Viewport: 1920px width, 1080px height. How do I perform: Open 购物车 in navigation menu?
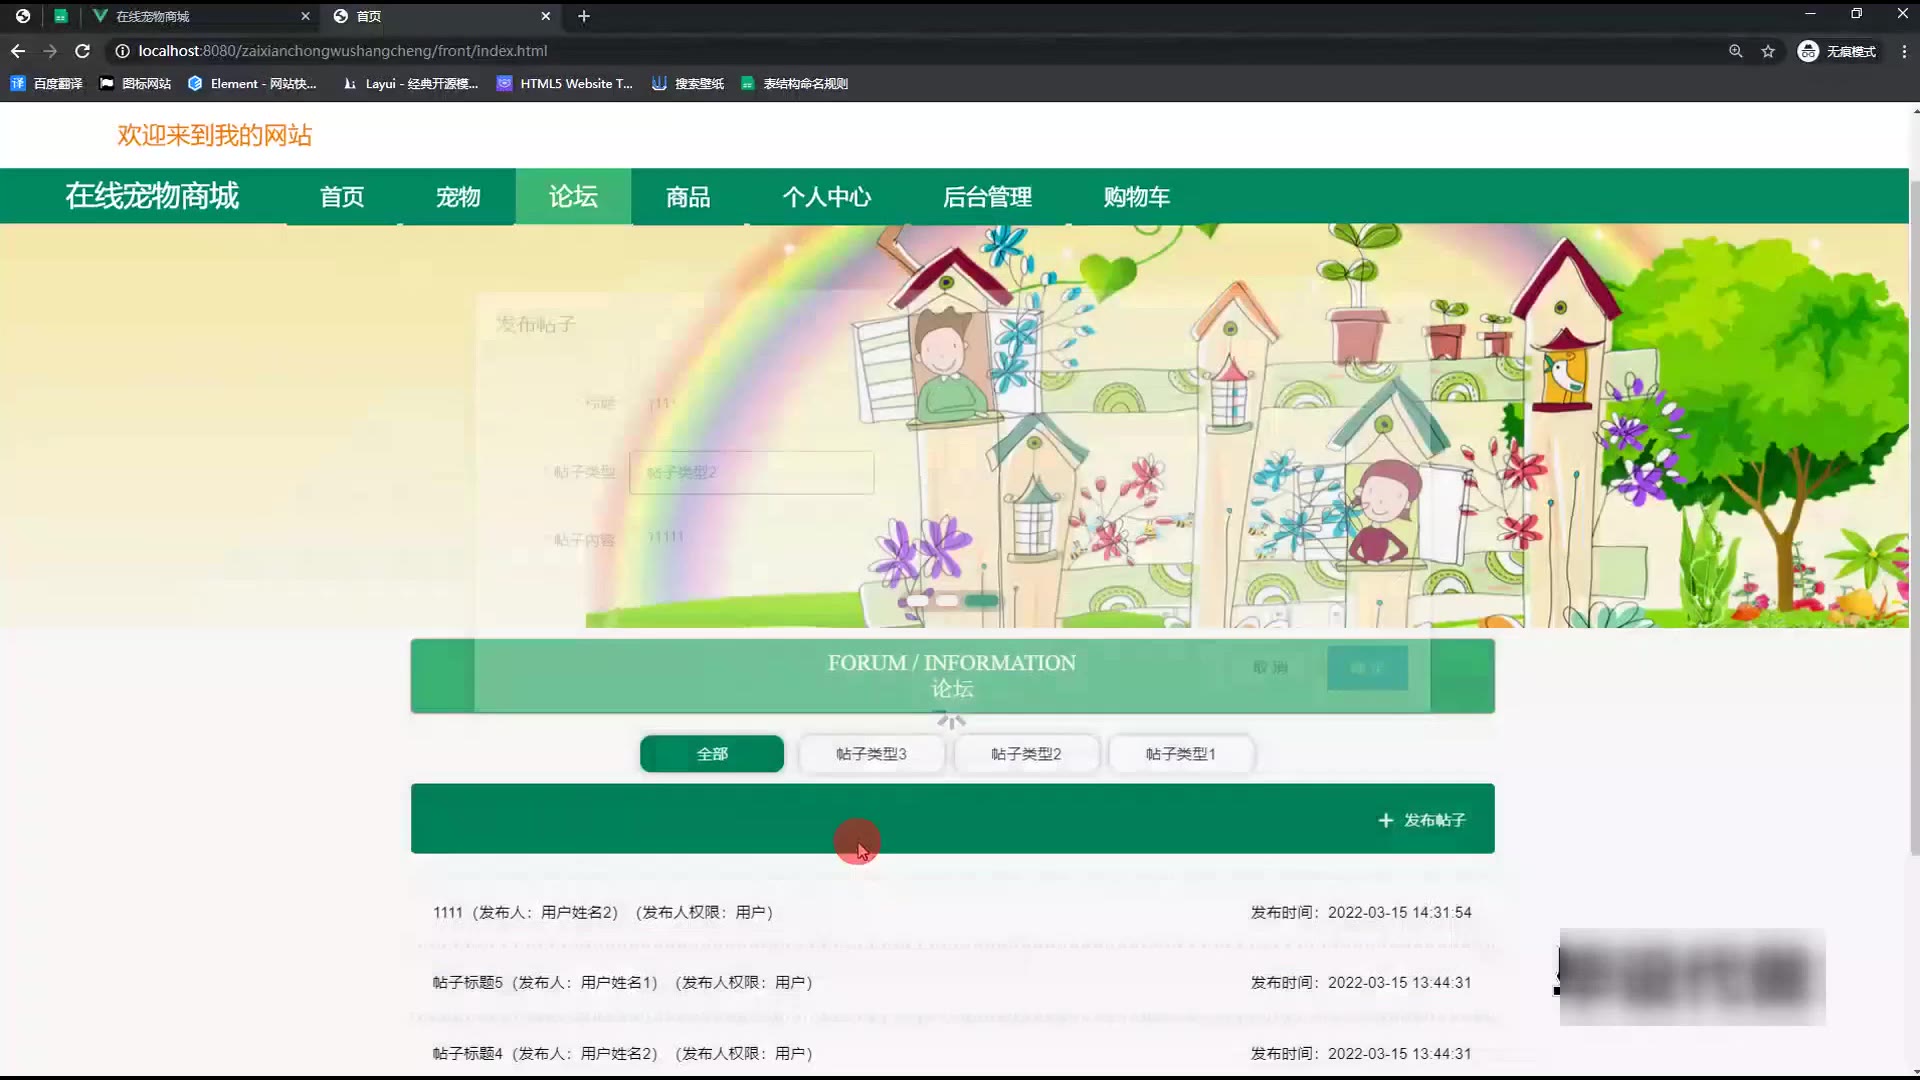[x=1137, y=197]
